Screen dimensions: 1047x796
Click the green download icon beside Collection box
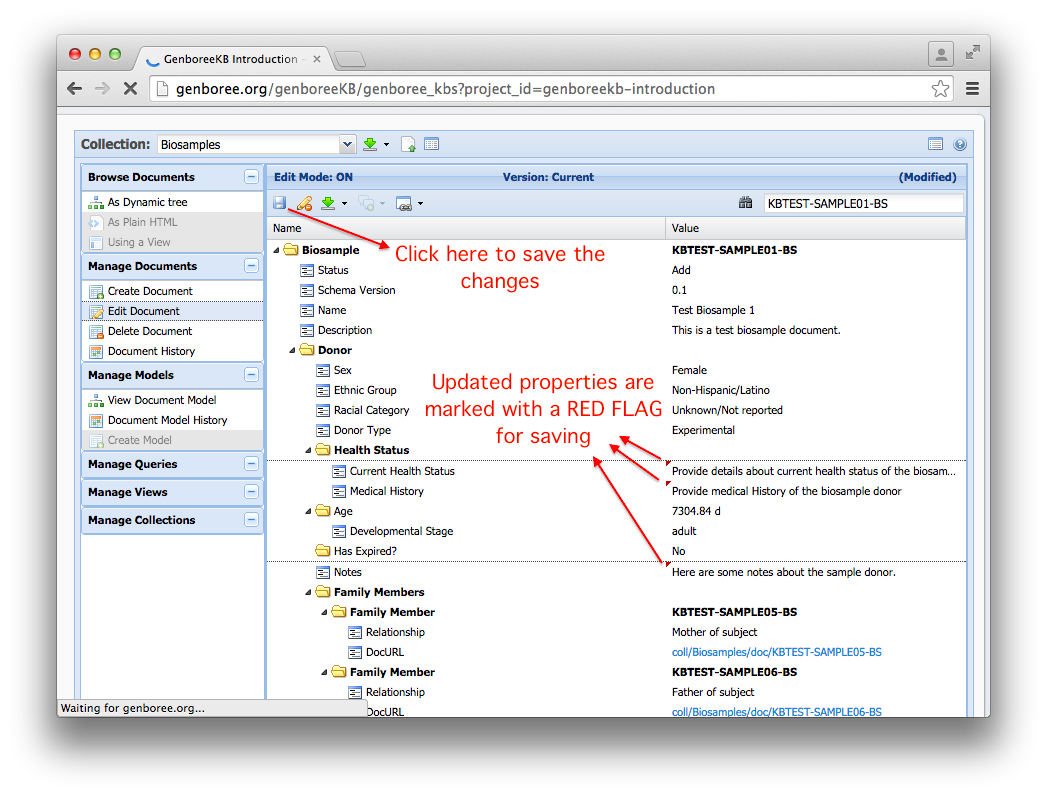coord(370,144)
